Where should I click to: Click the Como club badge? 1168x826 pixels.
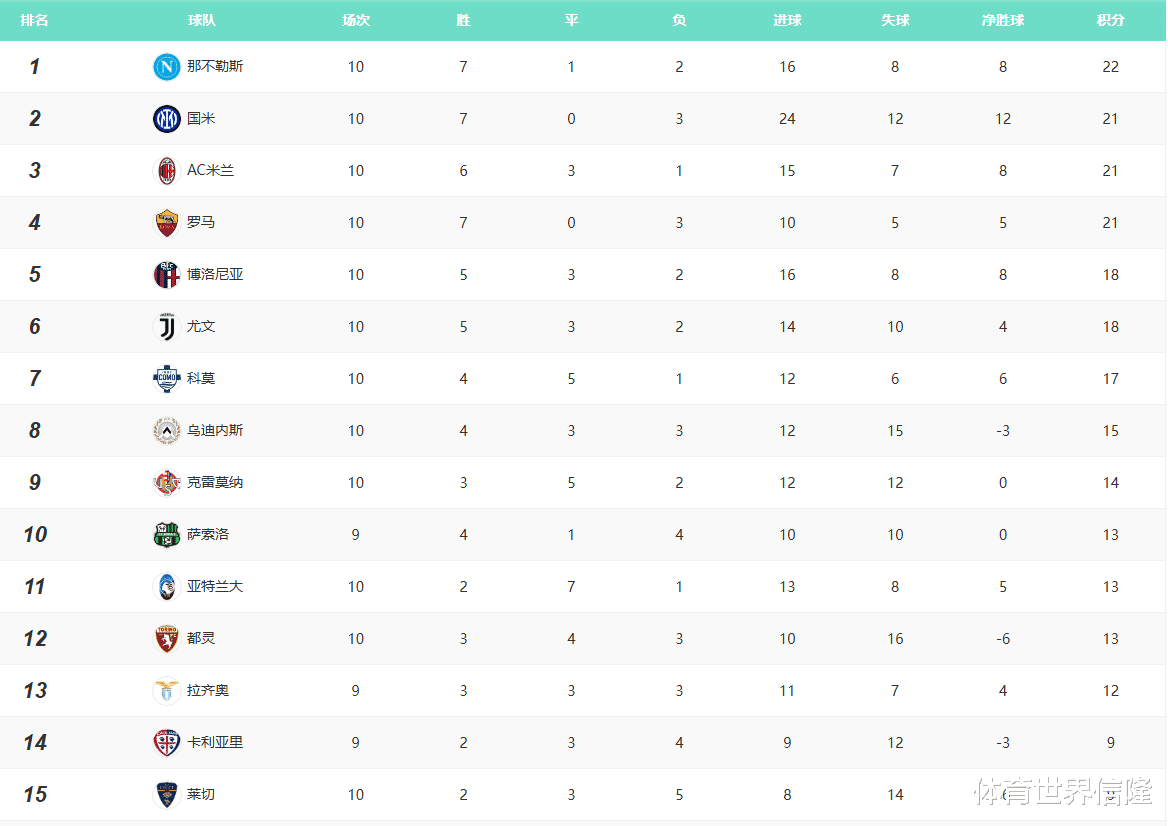click(166, 379)
